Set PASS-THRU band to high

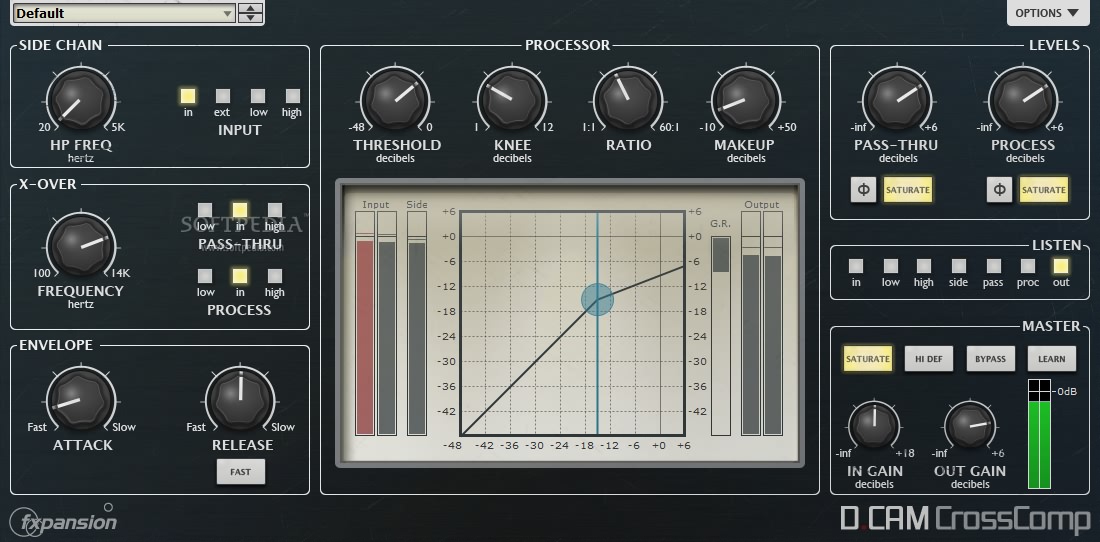pos(275,210)
